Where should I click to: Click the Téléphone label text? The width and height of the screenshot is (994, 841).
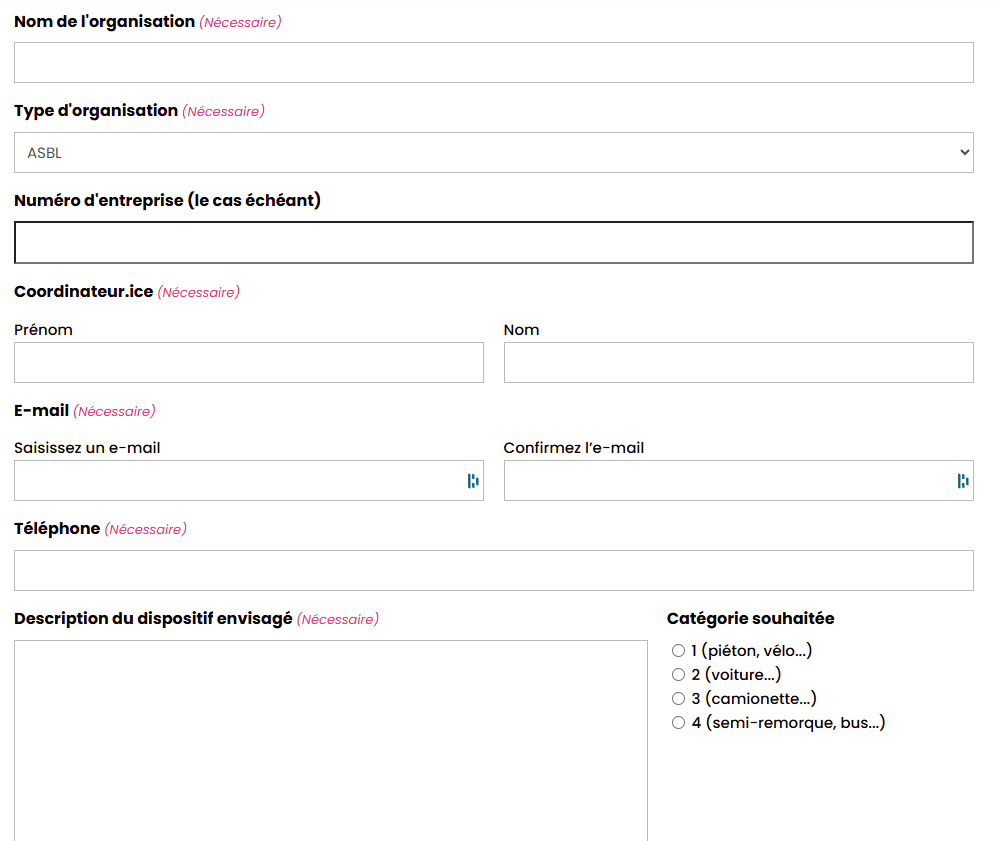57,529
